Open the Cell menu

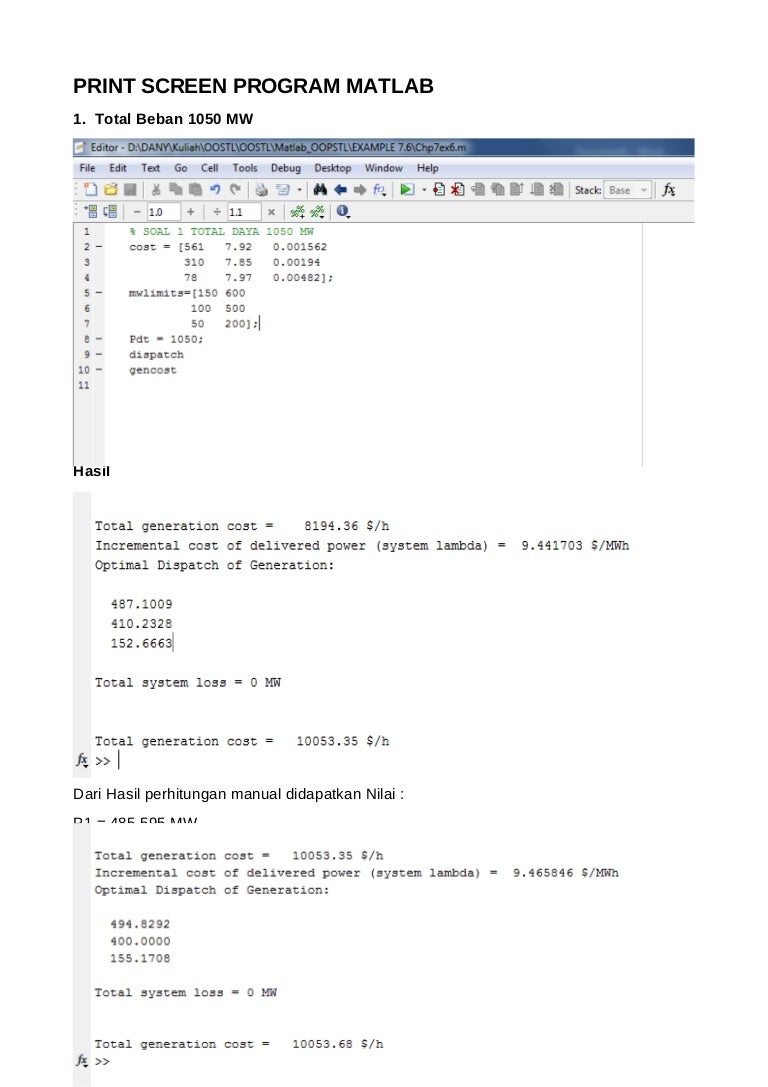210,168
